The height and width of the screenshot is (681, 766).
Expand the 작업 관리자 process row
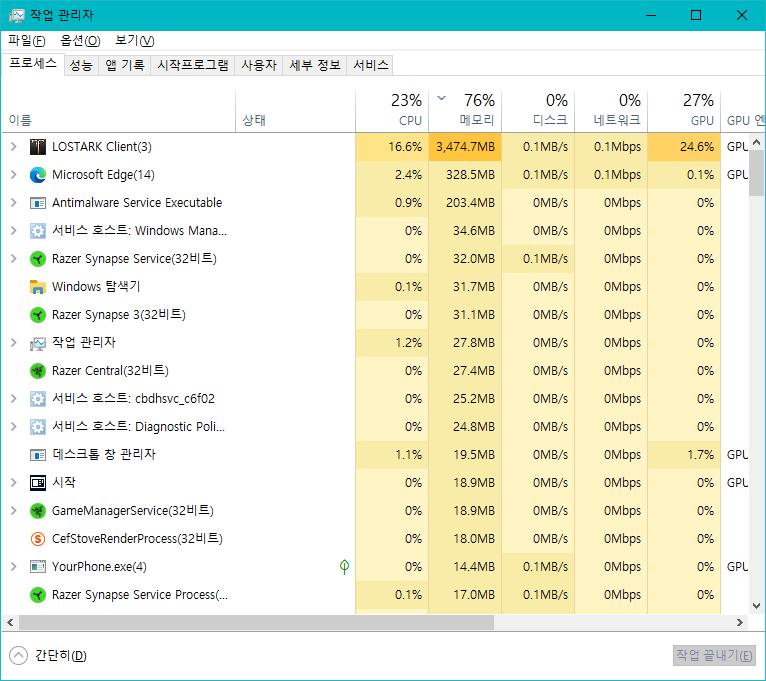pyautogui.click(x=14, y=343)
